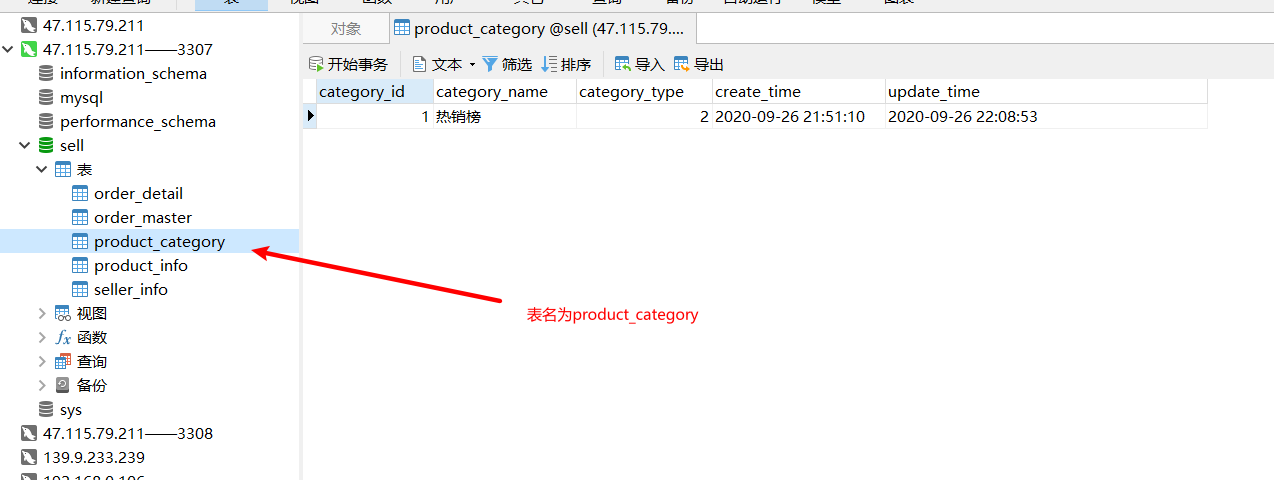Select the mysql database icon
The width and height of the screenshot is (1274, 480).
[46, 97]
